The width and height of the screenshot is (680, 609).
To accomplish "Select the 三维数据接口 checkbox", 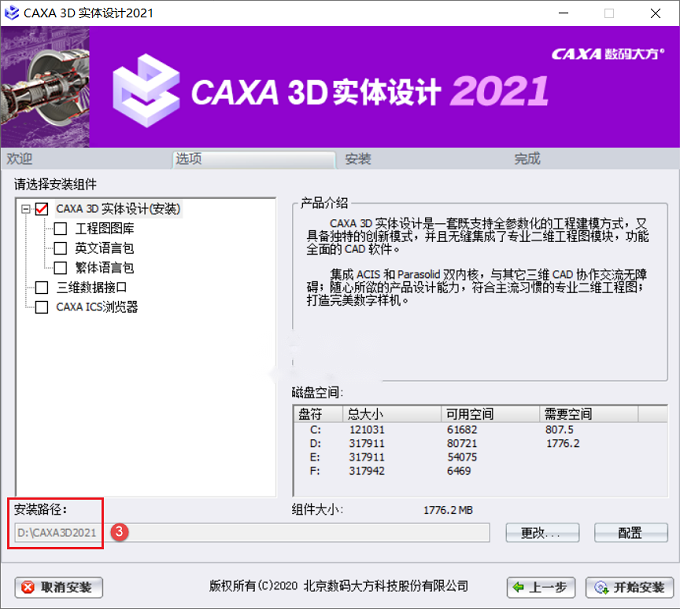I will click(42, 287).
